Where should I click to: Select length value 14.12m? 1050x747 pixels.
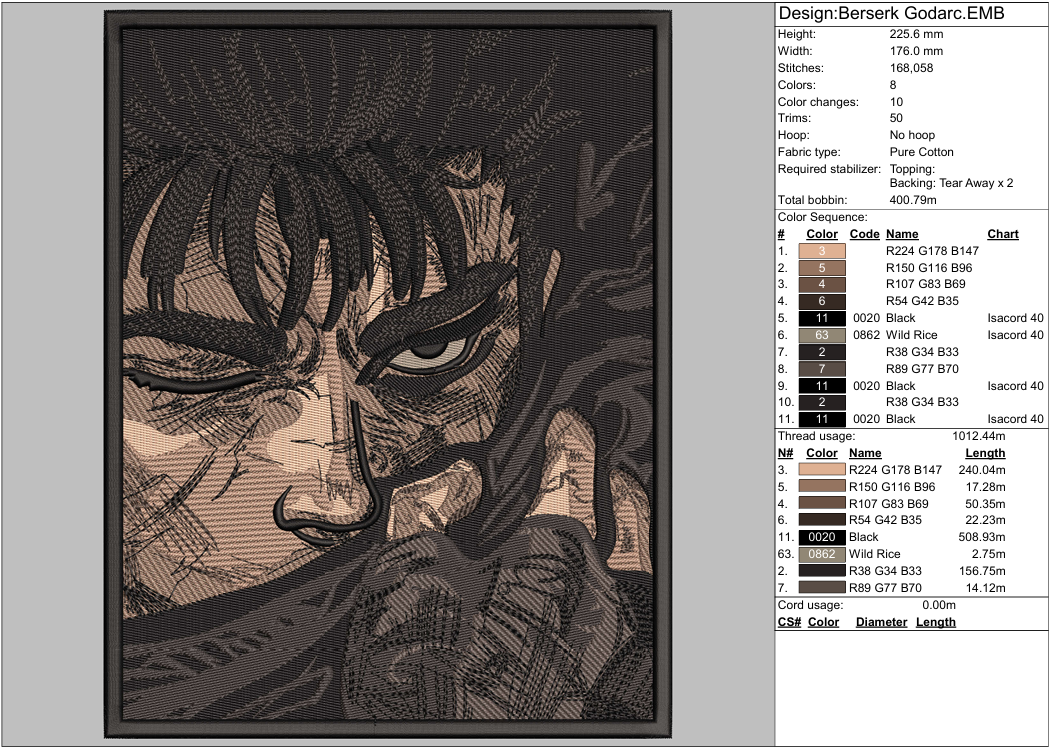tap(985, 588)
